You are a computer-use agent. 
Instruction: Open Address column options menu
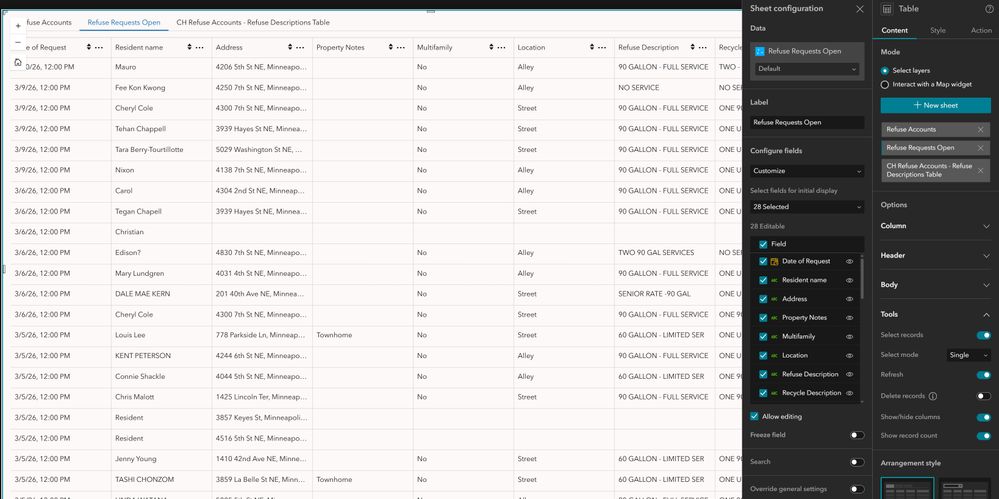[301, 47]
